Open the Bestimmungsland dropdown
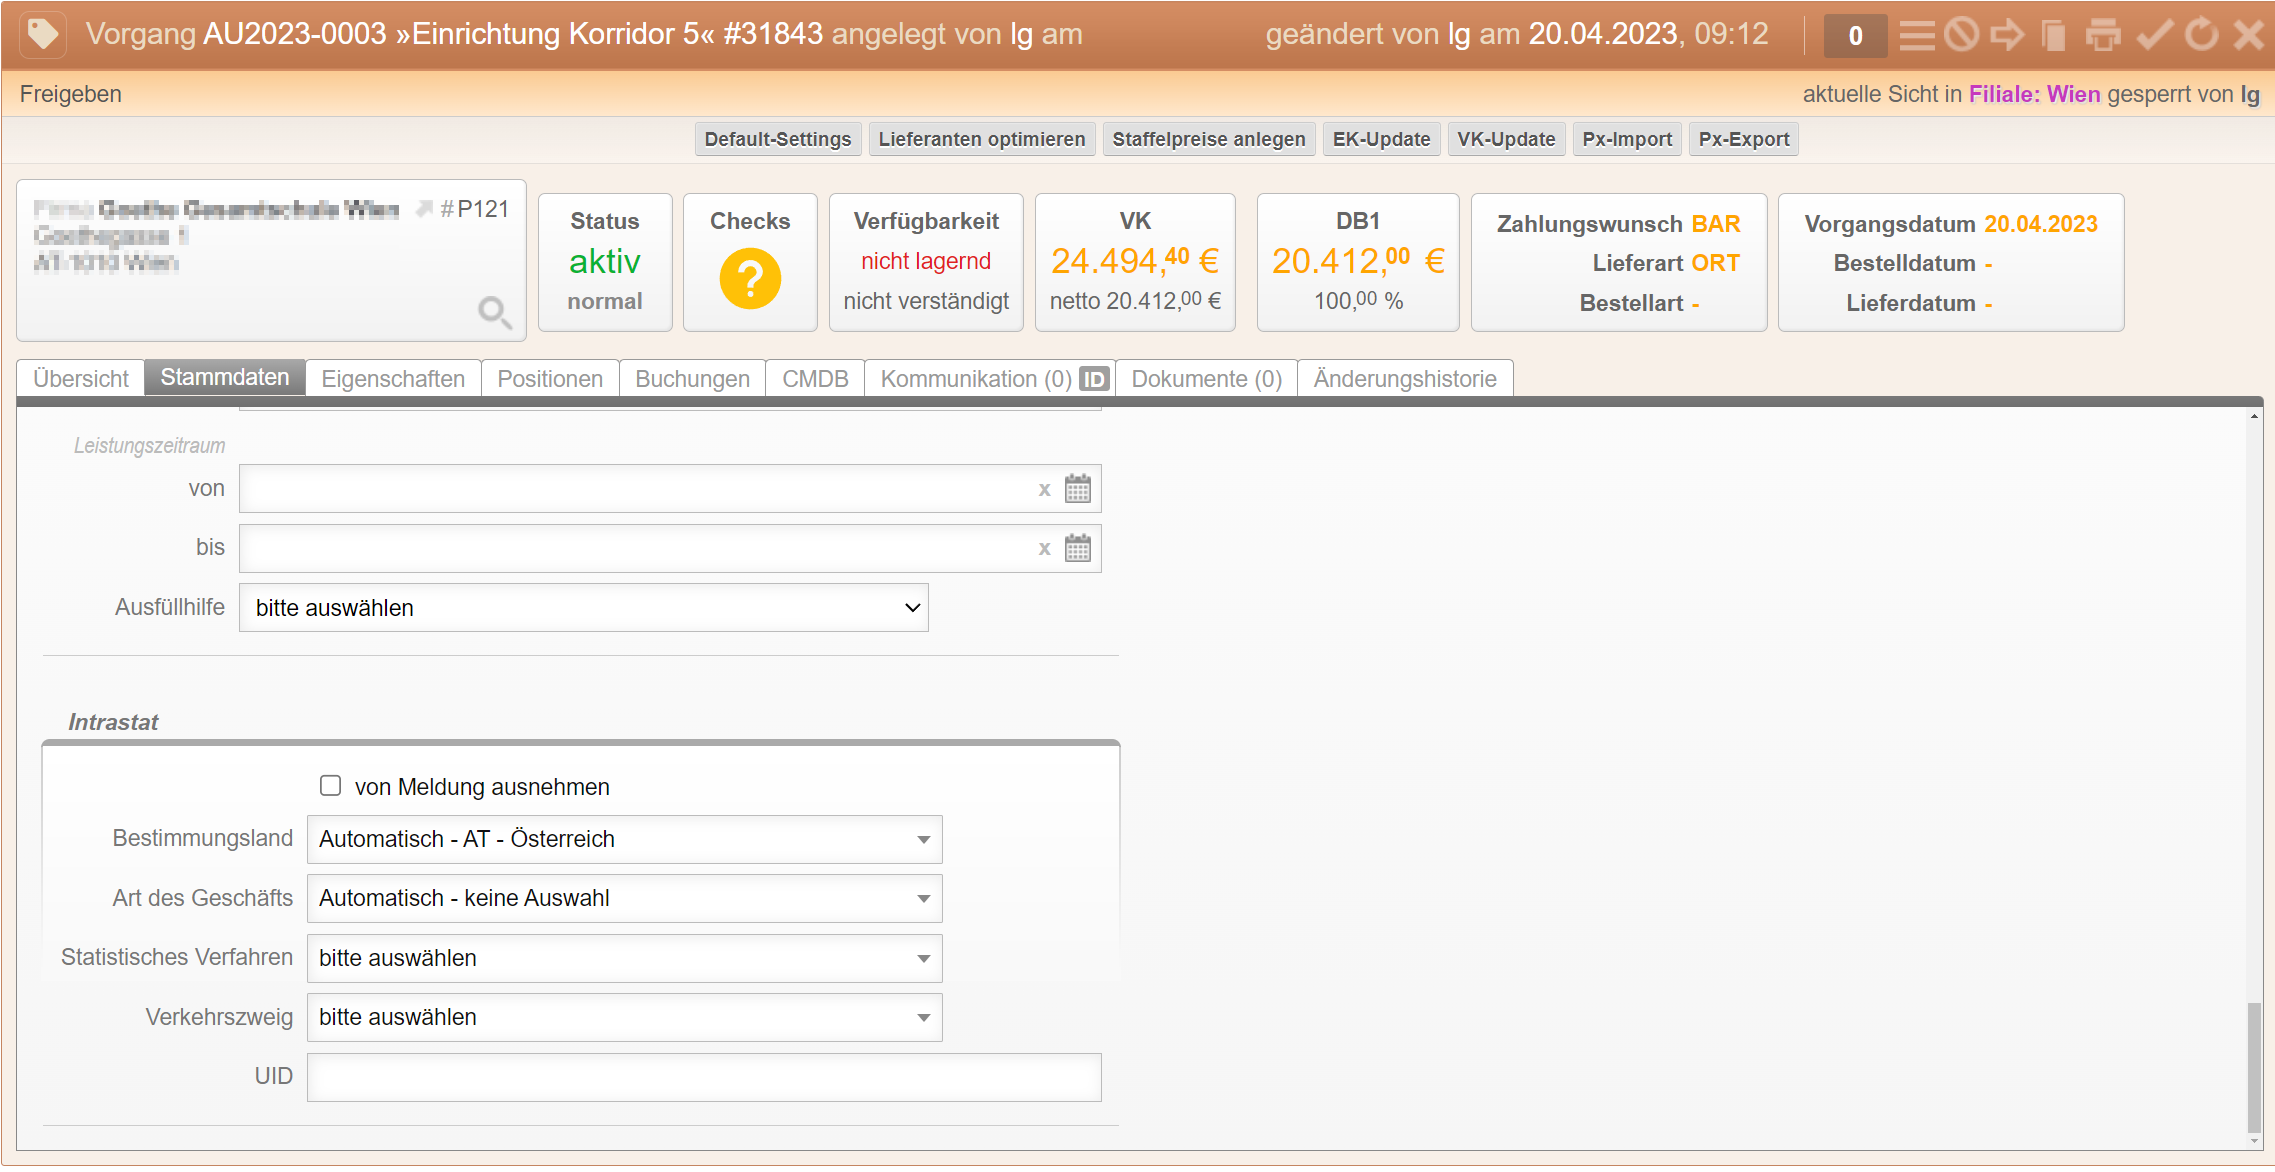Viewport: 2275px width, 1172px height. (x=625, y=839)
